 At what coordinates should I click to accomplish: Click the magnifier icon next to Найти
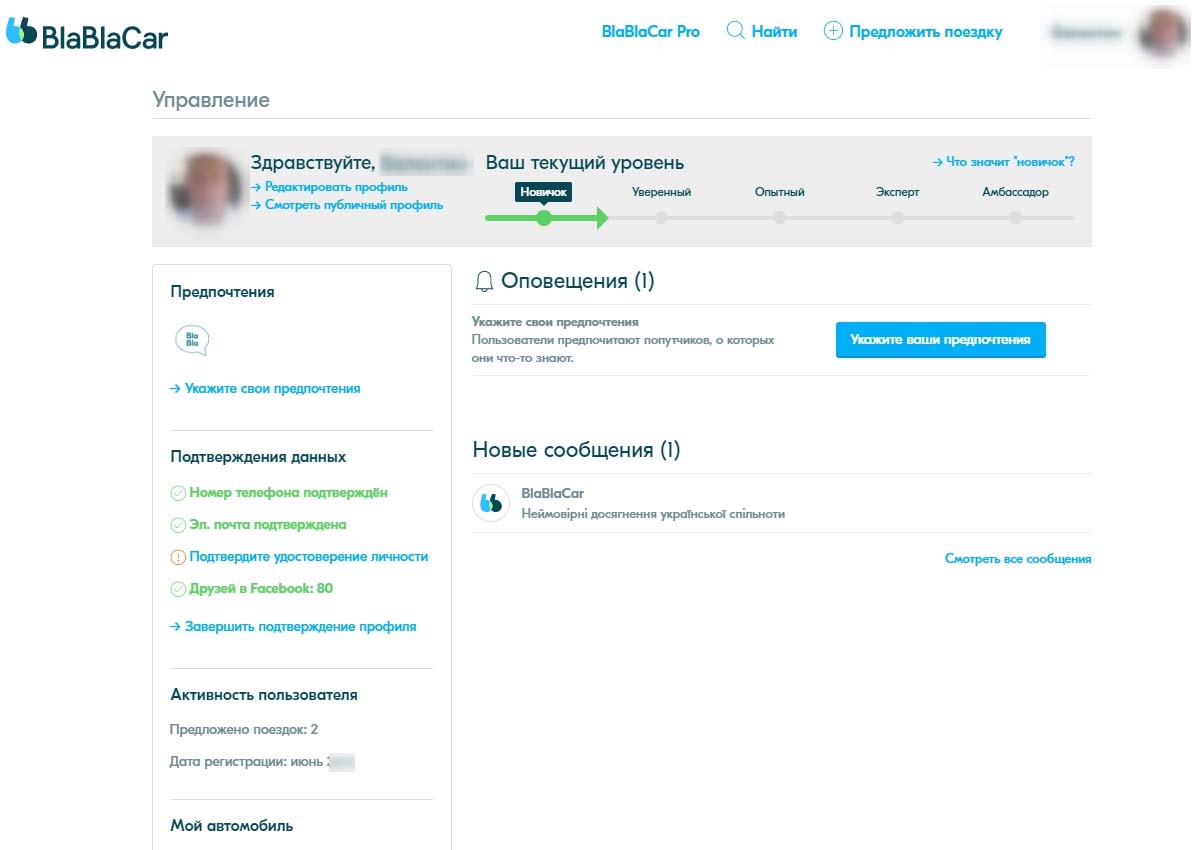(x=736, y=30)
